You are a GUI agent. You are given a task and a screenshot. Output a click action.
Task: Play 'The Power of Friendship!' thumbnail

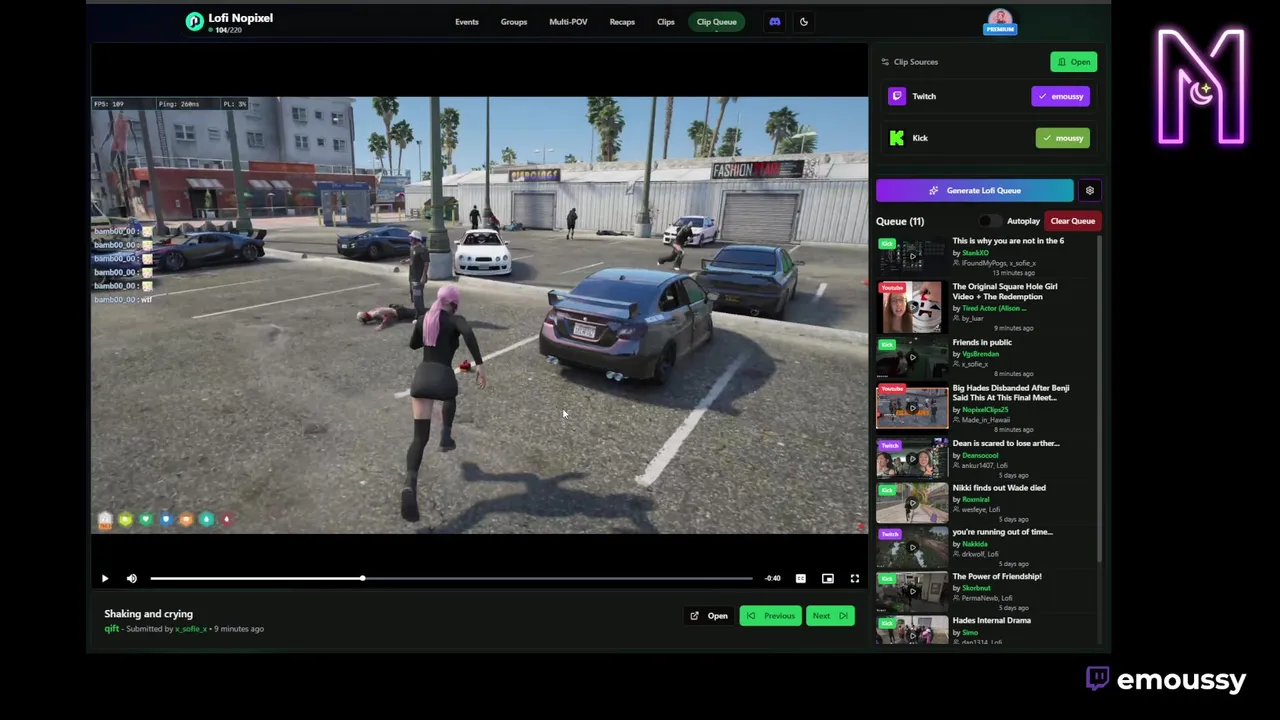[912, 592]
